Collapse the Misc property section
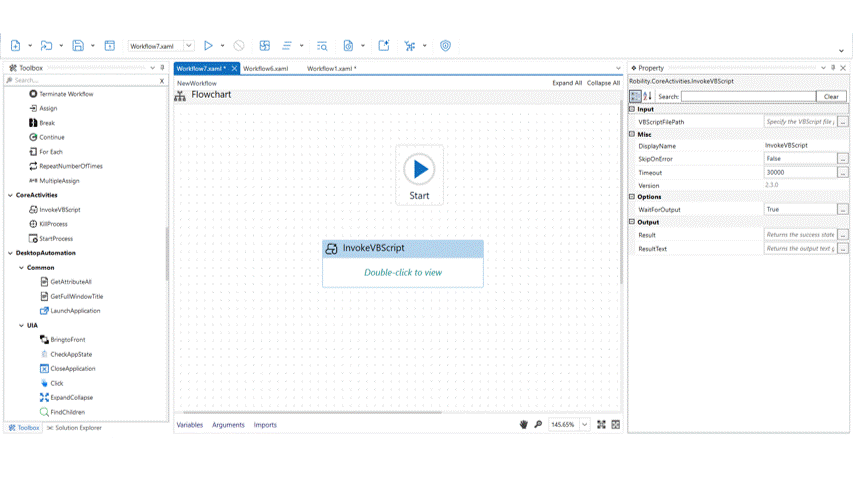The image size is (853, 480). 632,134
